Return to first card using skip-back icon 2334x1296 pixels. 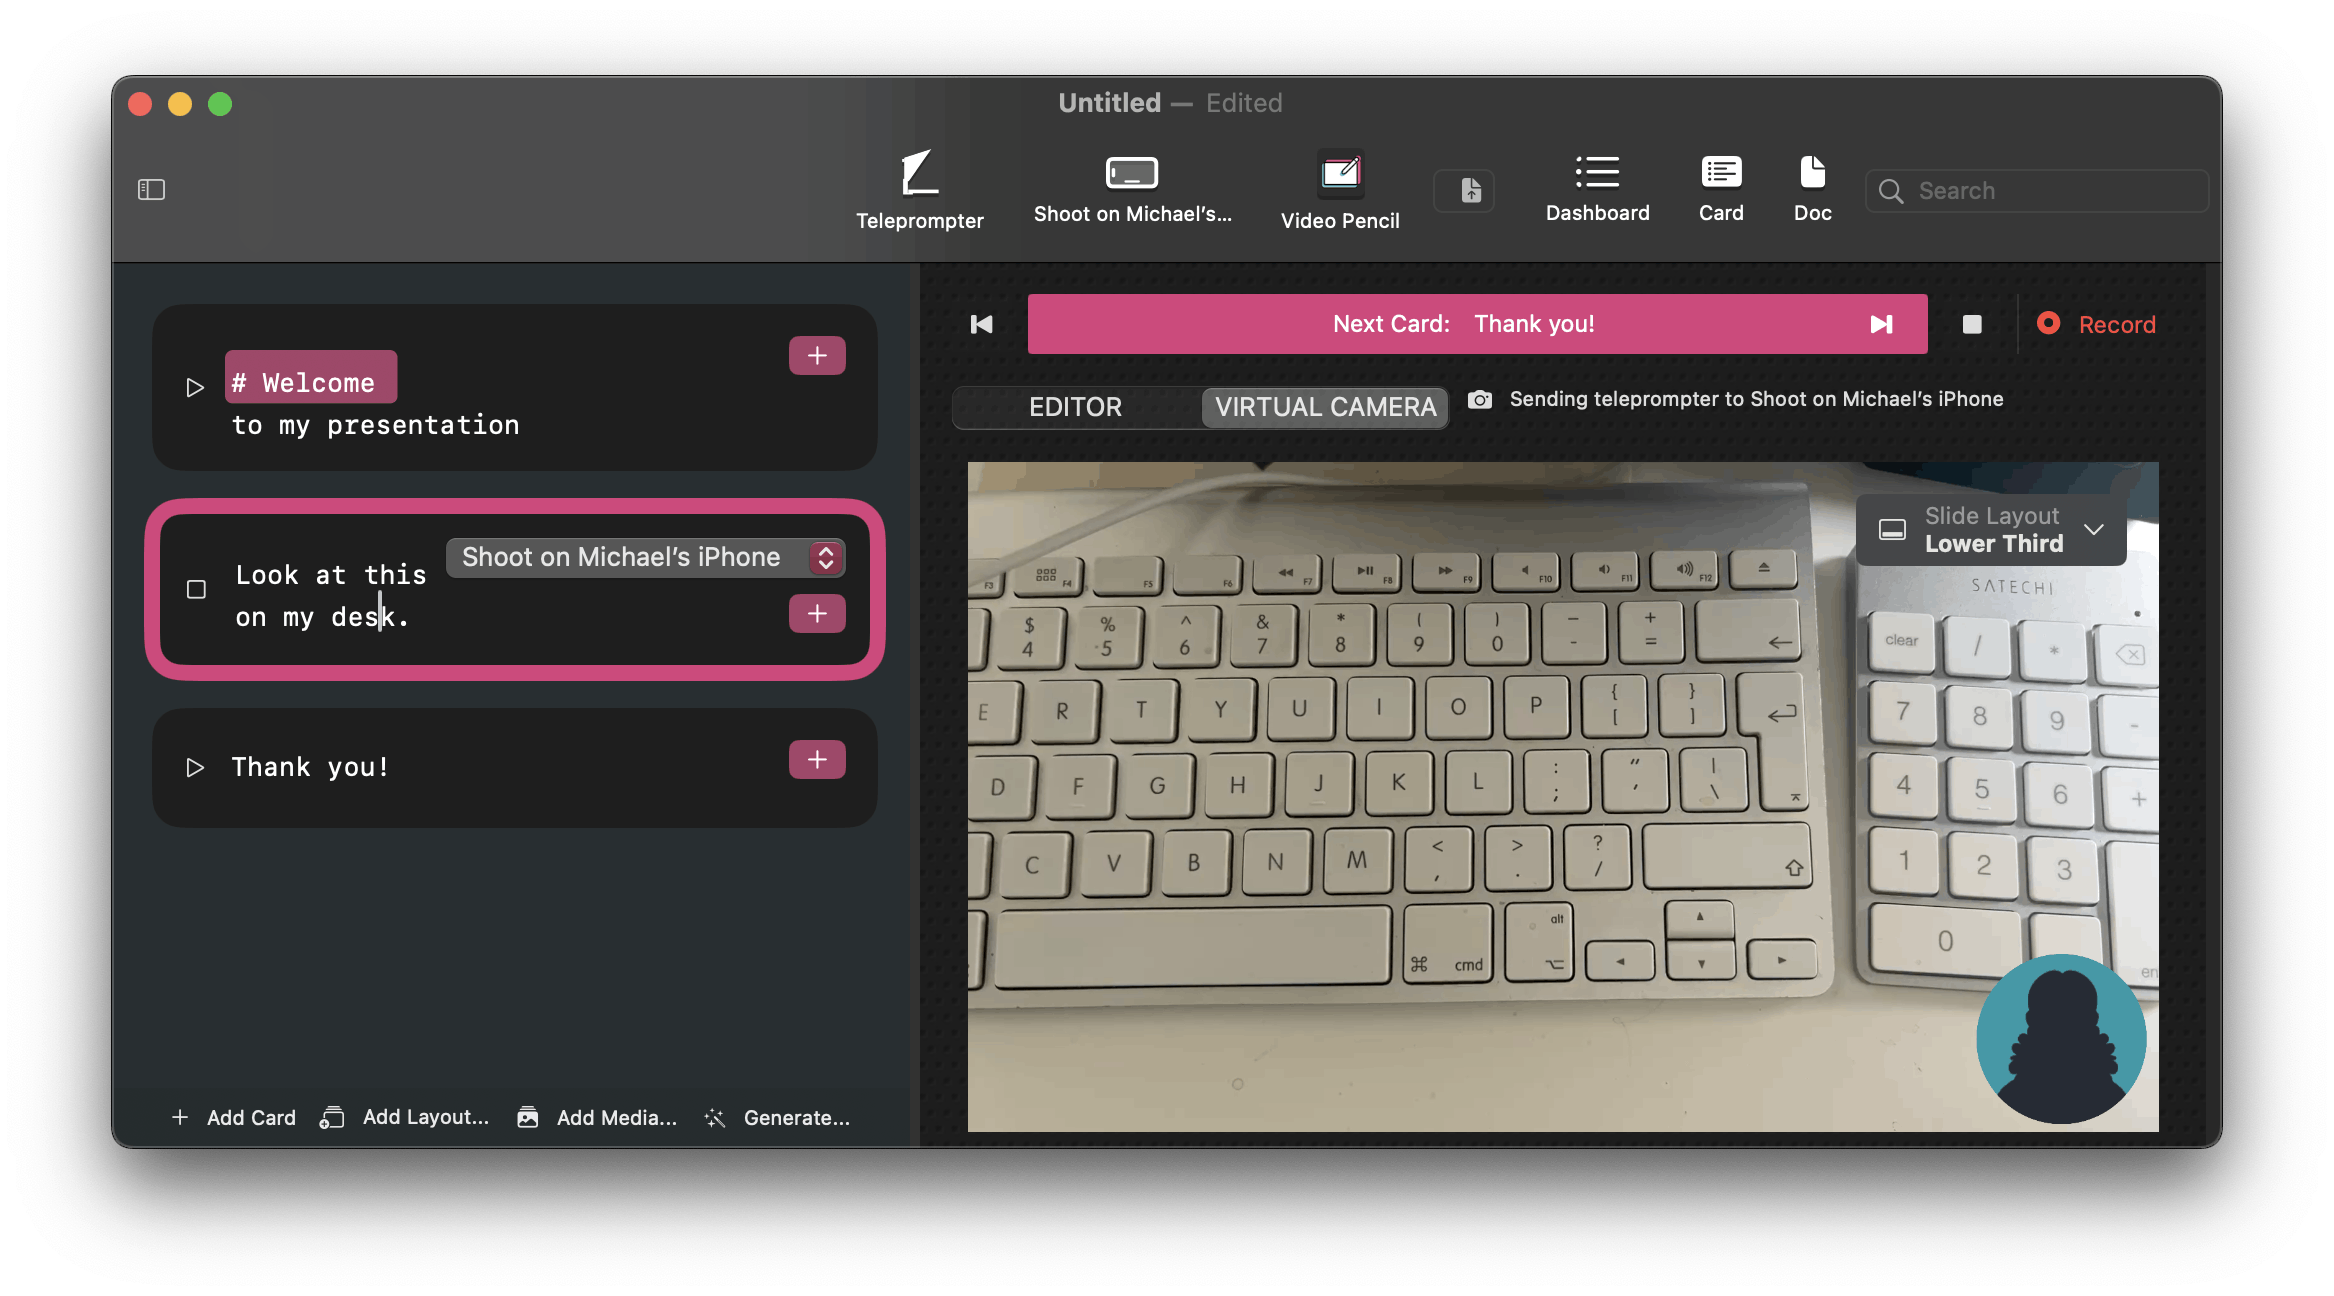click(981, 324)
